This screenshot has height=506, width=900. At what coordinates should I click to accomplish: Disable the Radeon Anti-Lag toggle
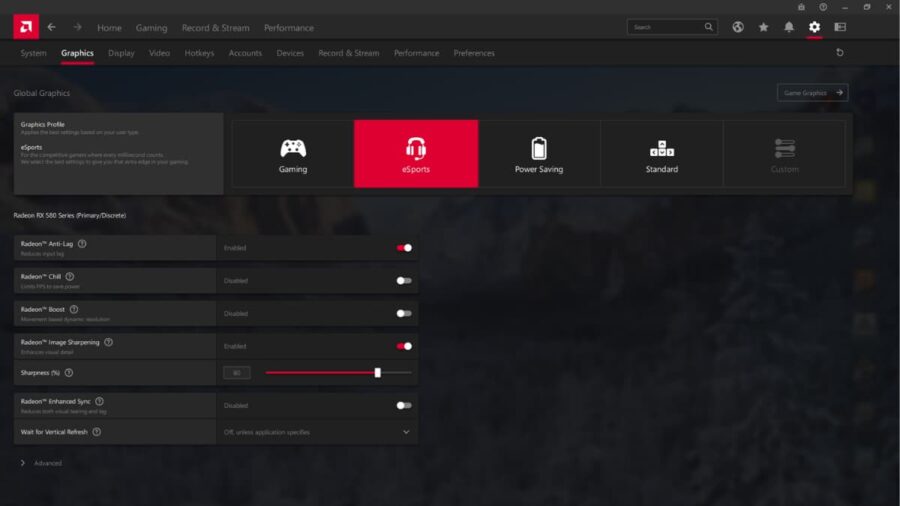coord(404,248)
